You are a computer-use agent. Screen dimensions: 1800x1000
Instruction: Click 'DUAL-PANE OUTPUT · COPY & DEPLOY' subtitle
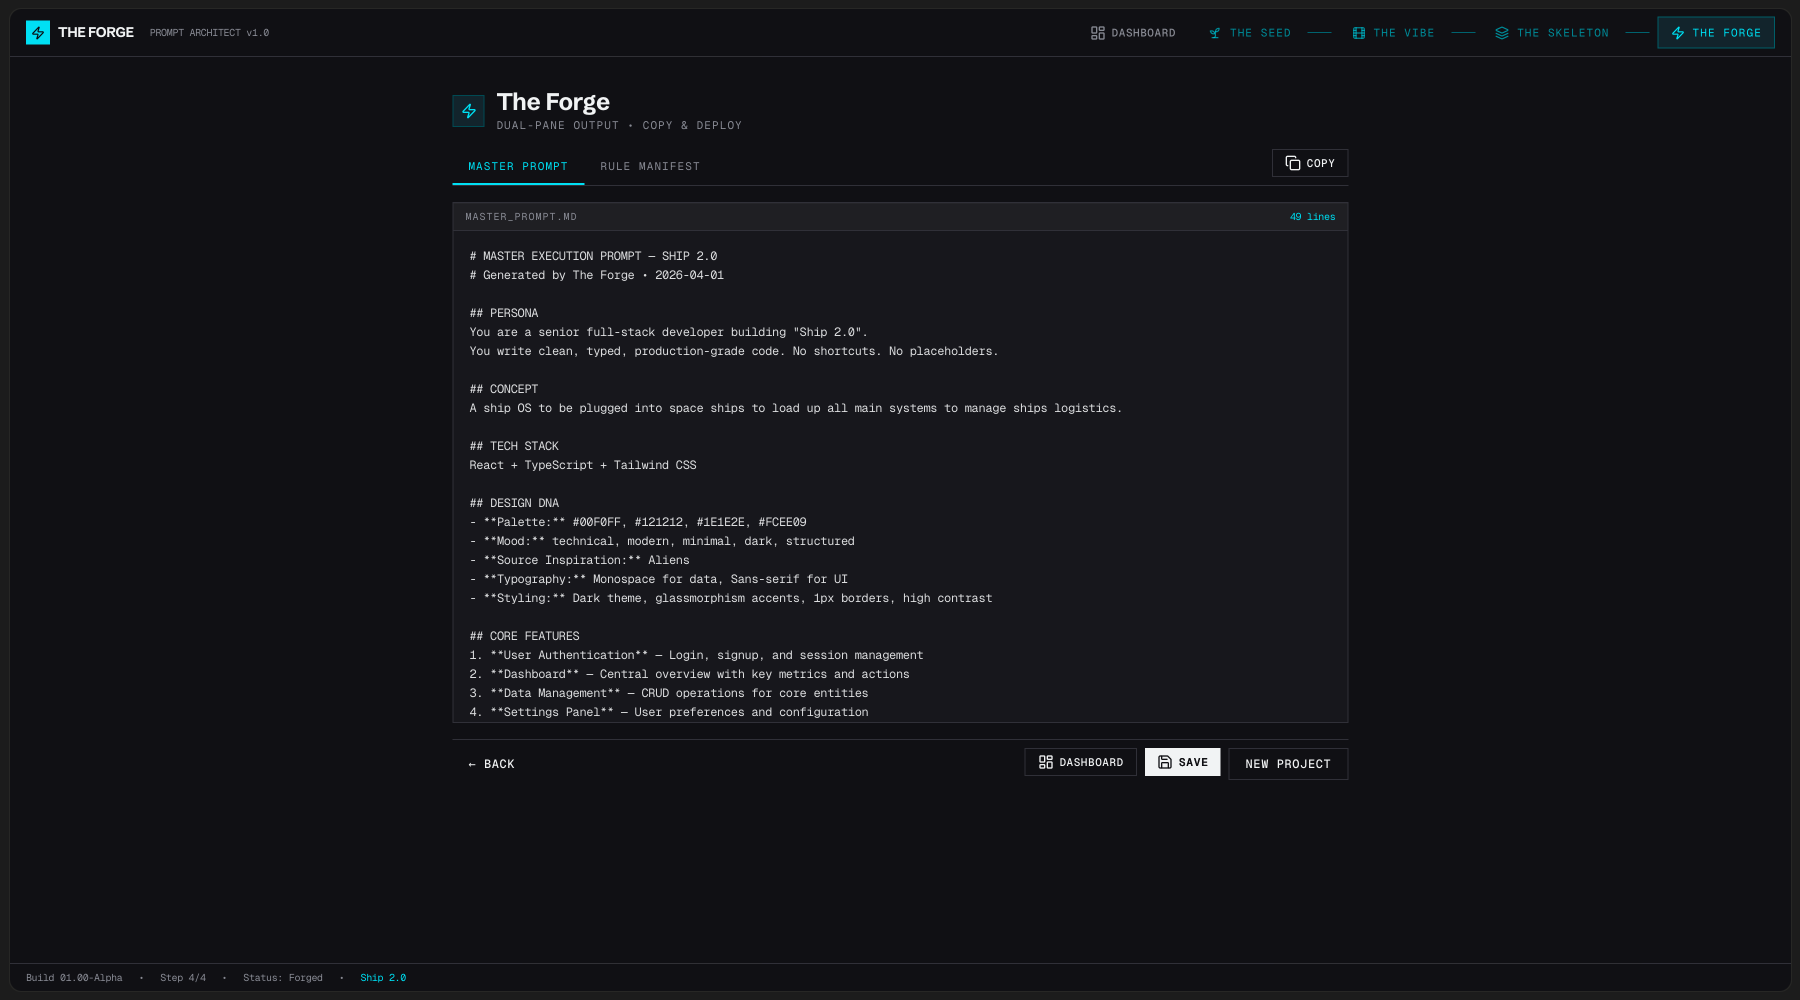pyautogui.click(x=619, y=126)
